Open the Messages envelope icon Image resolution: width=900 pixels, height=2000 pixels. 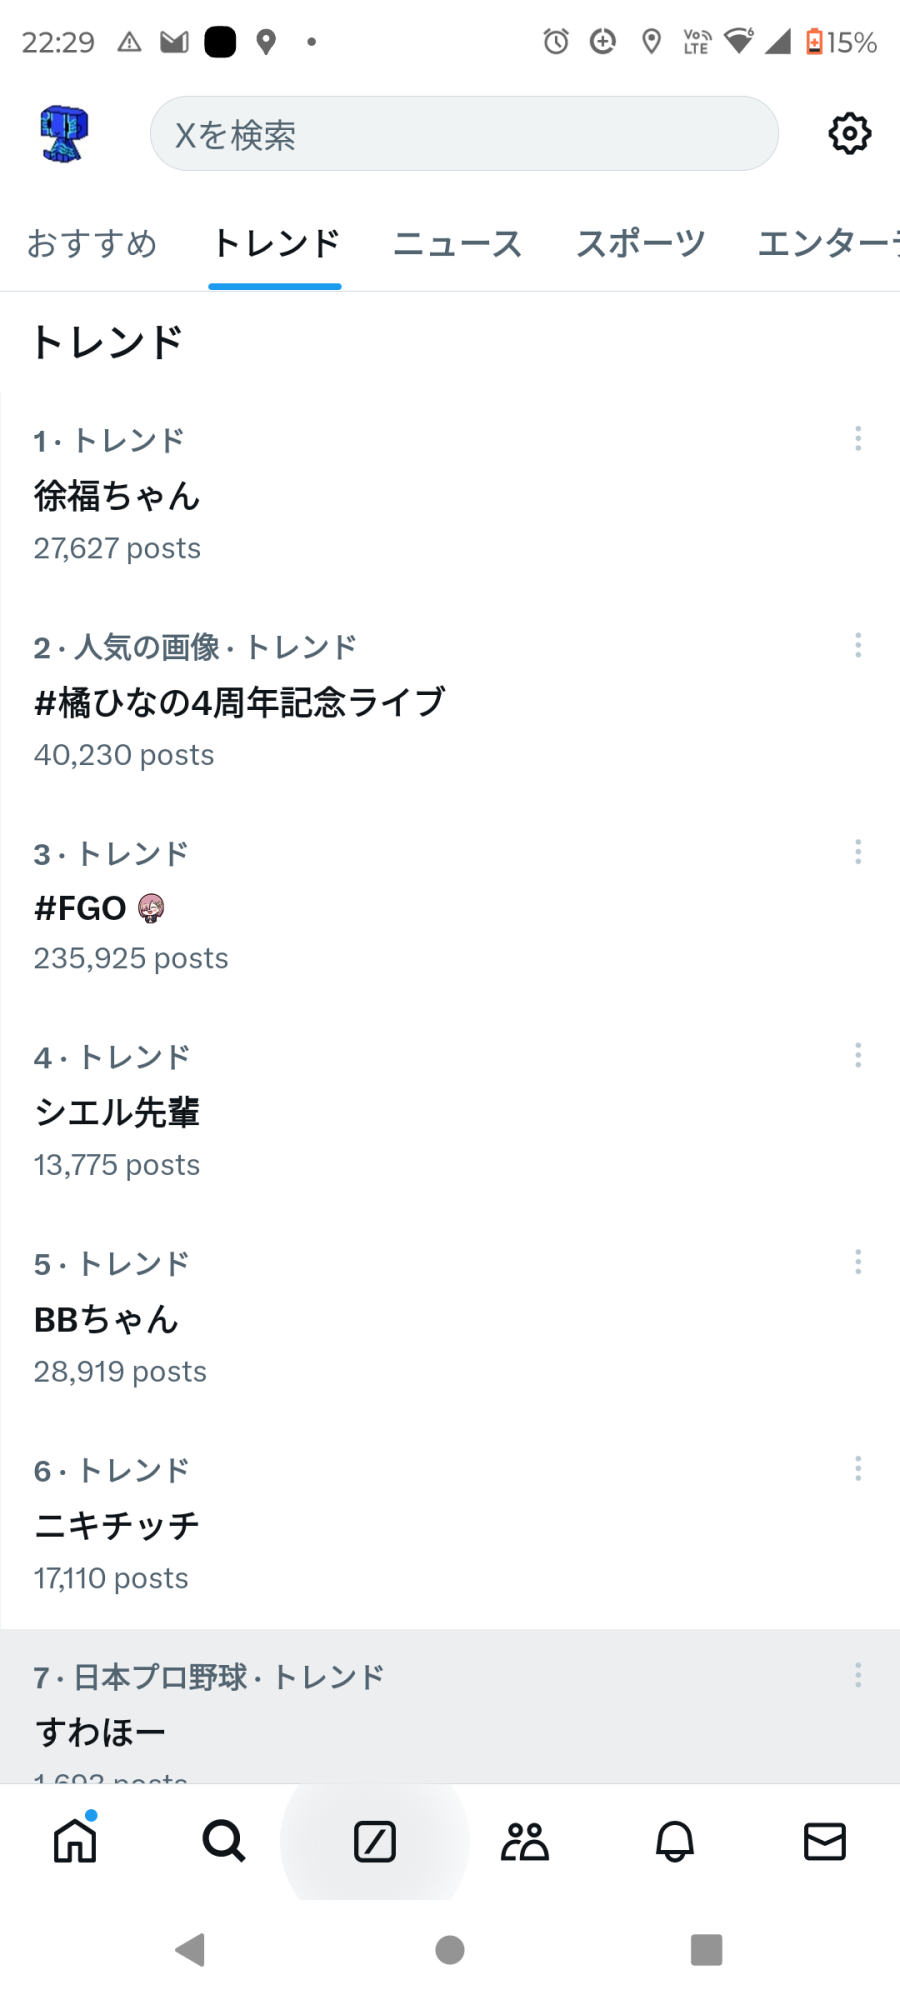[x=825, y=1841]
